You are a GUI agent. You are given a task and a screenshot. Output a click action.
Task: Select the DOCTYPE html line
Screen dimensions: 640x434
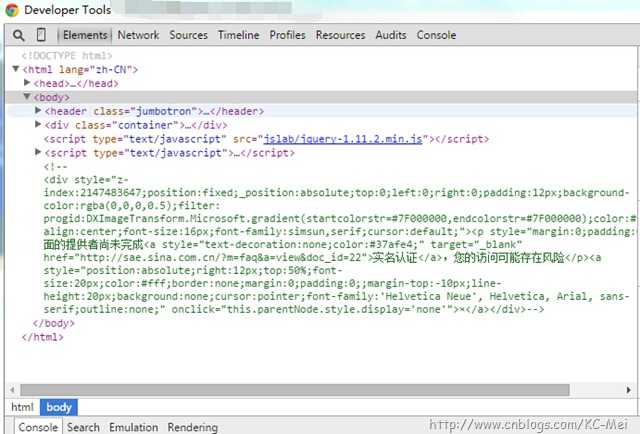67,56
